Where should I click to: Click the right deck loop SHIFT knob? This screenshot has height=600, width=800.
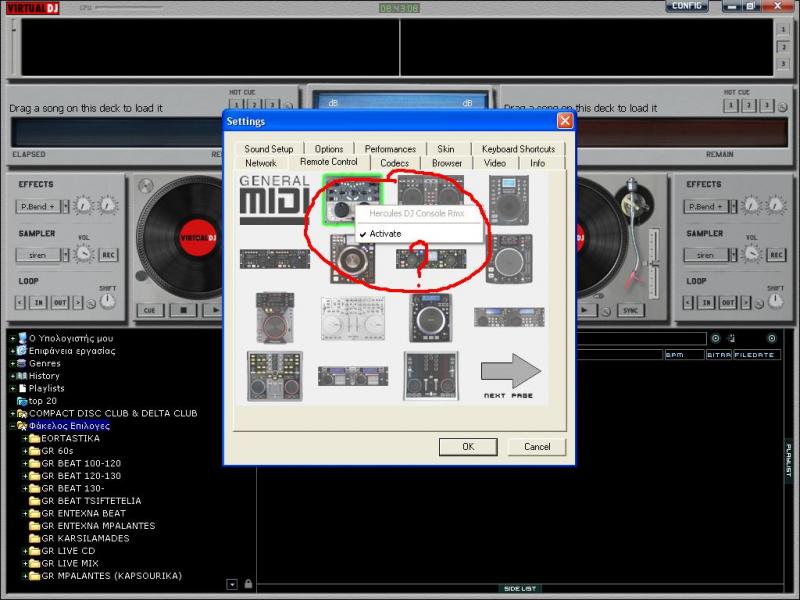776,301
